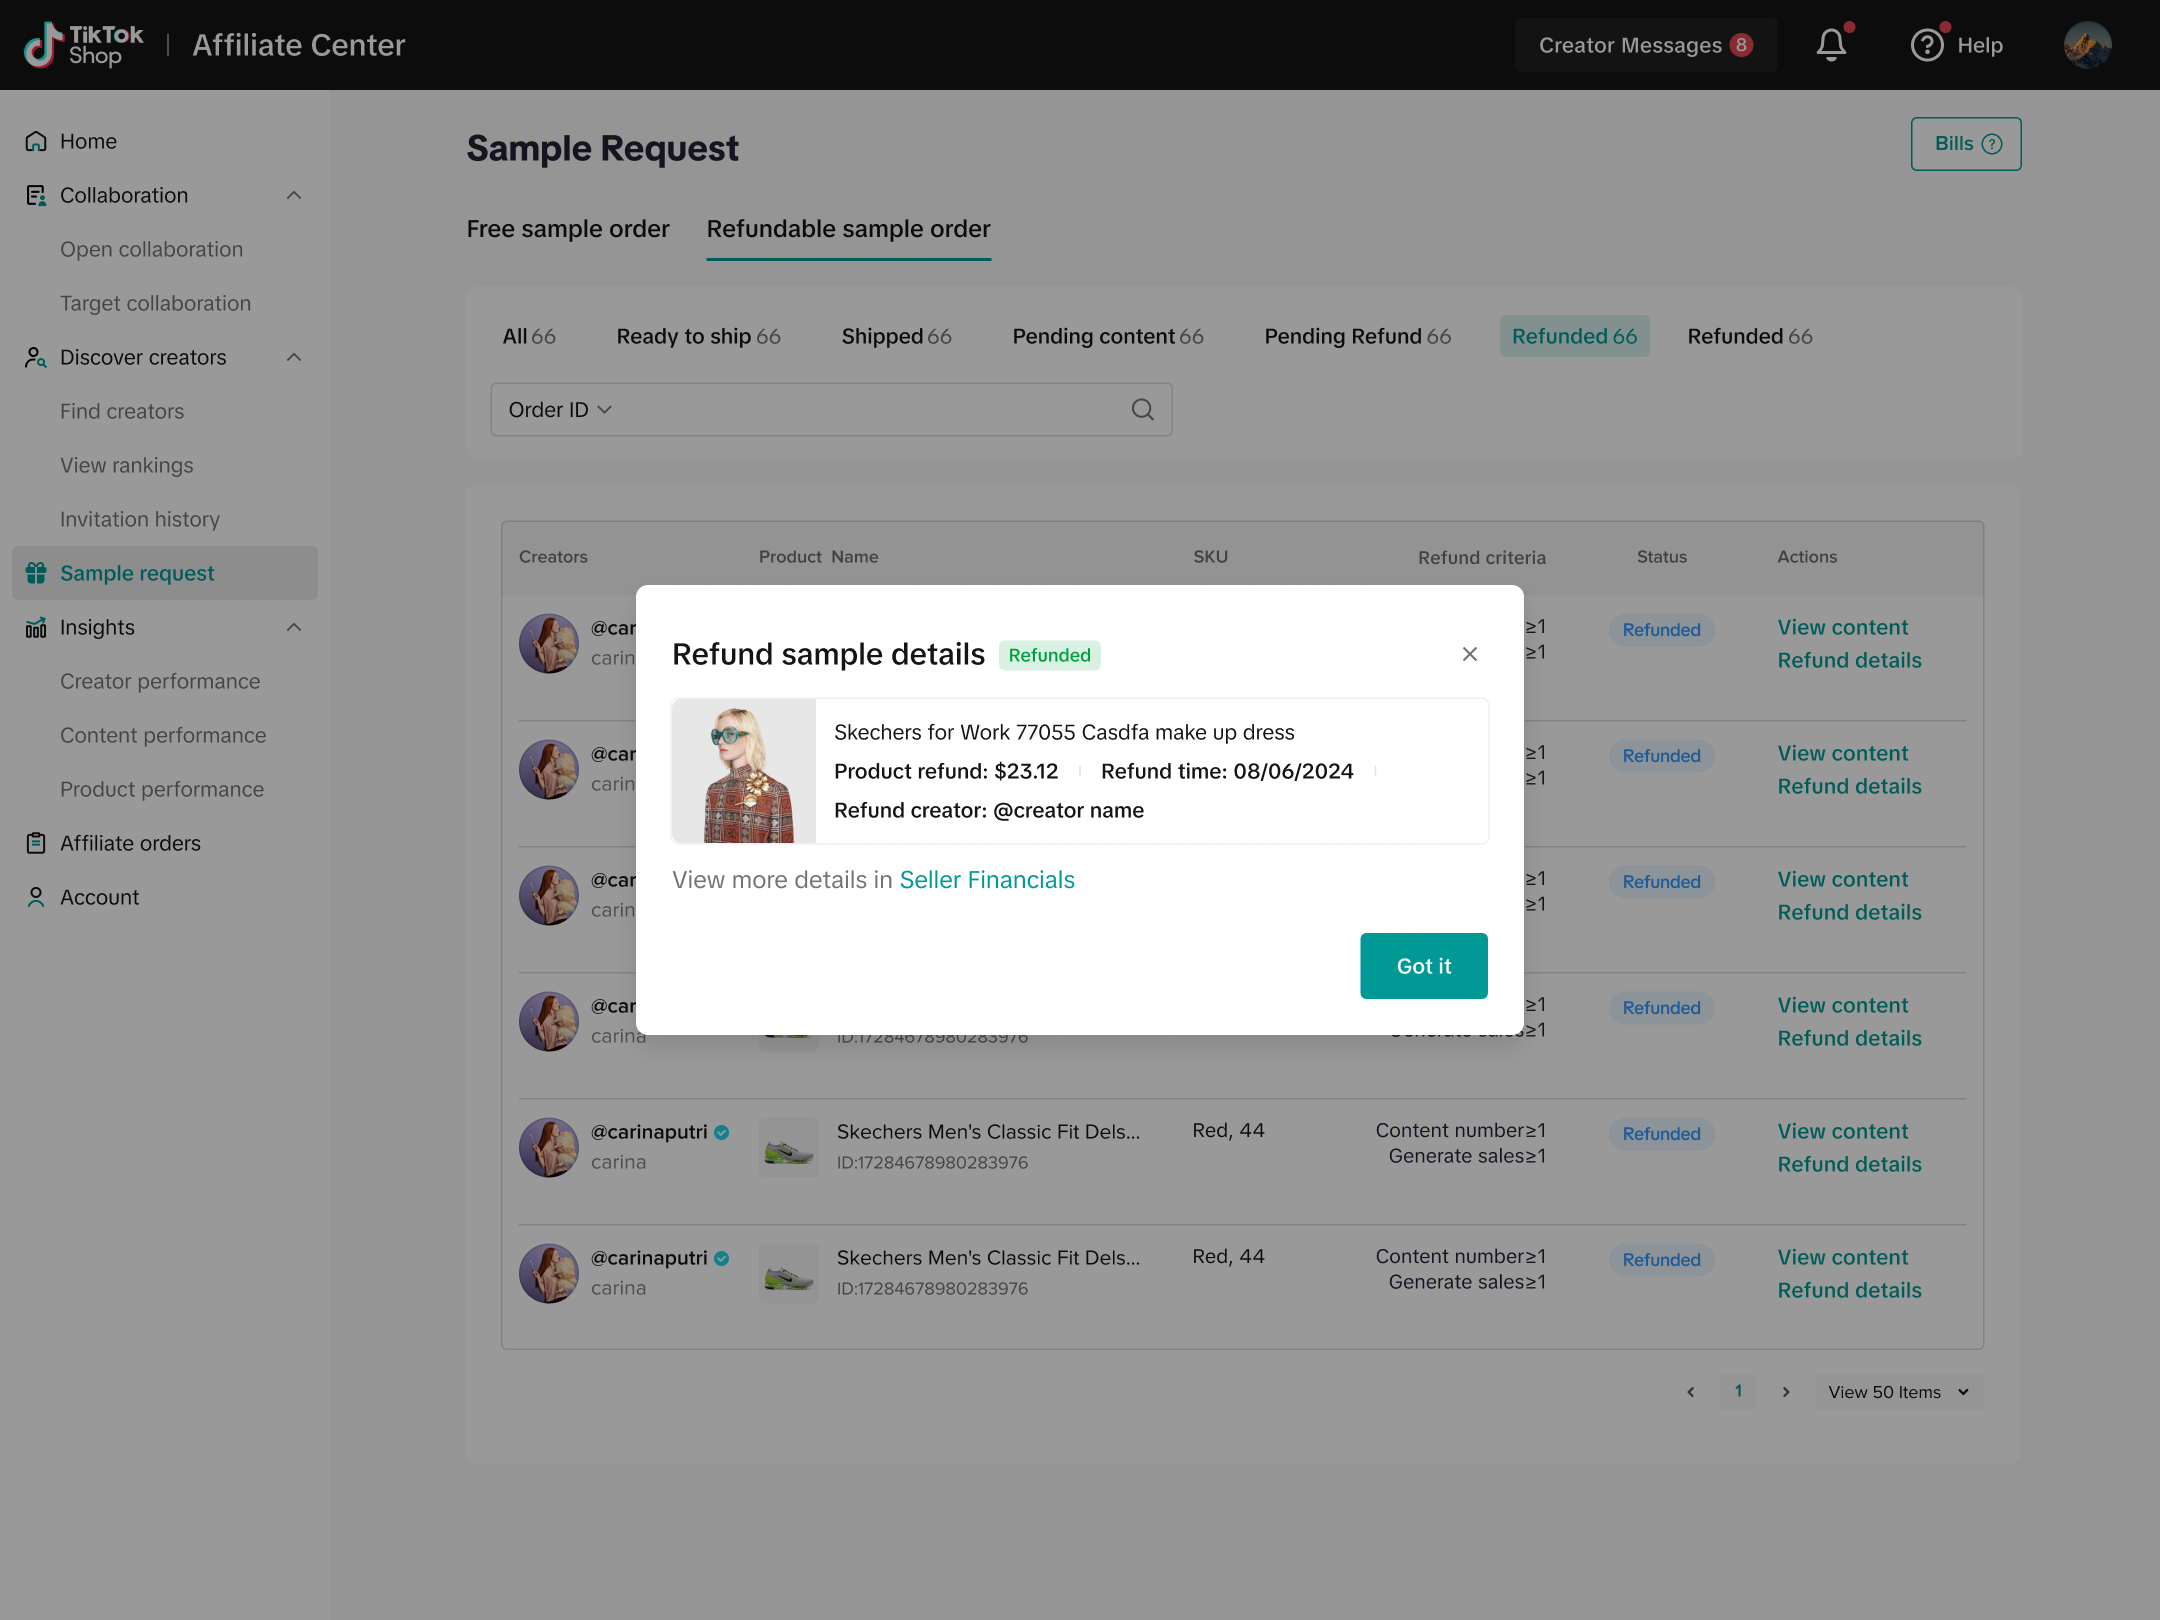This screenshot has height=1620, width=2160.
Task: Click the user profile avatar
Action: click(x=2087, y=45)
